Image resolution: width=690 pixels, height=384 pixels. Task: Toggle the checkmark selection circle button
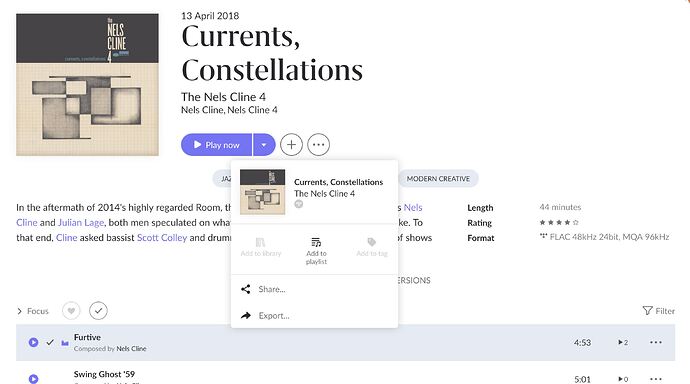pyautogui.click(x=99, y=311)
